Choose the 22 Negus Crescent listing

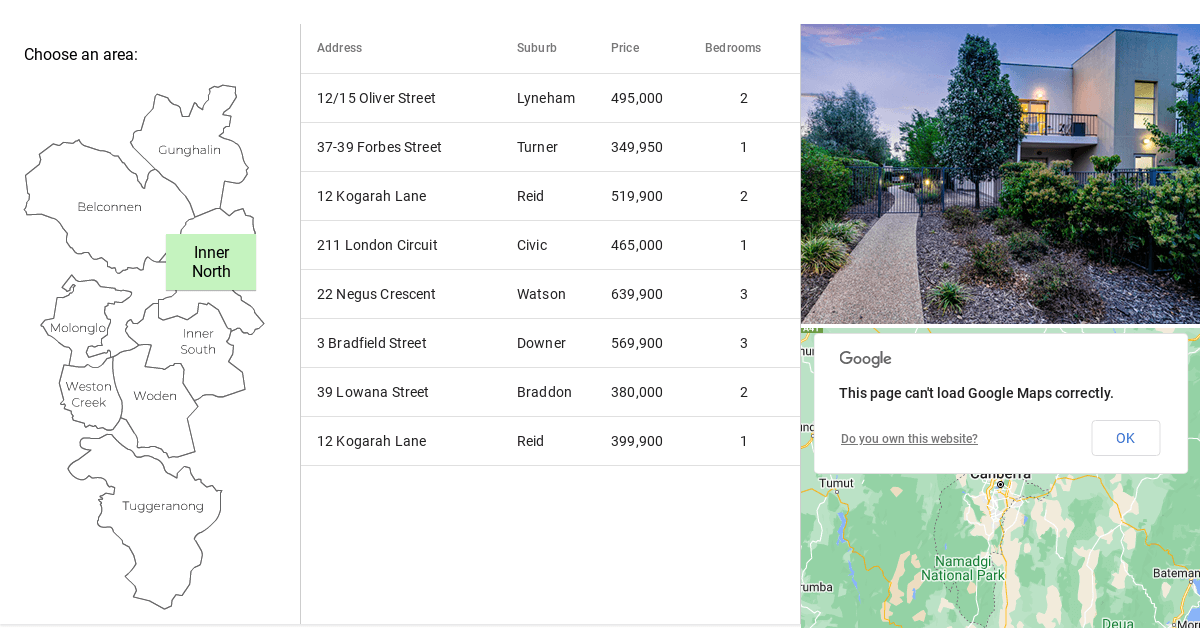click(x=550, y=294)
